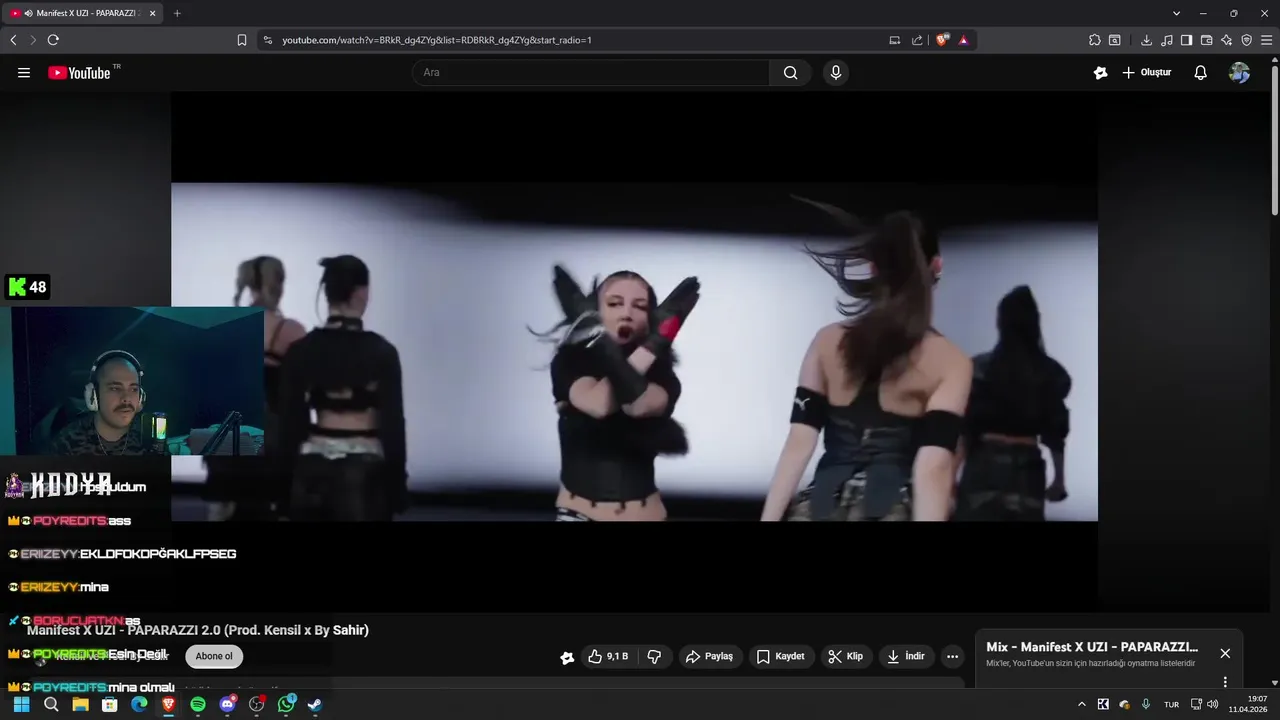Image resolution: width=1280 pixels, height=720 pixels.
Task: Like the video (9,1 B)
Action: pyautogui.click(x=608, y=657)
